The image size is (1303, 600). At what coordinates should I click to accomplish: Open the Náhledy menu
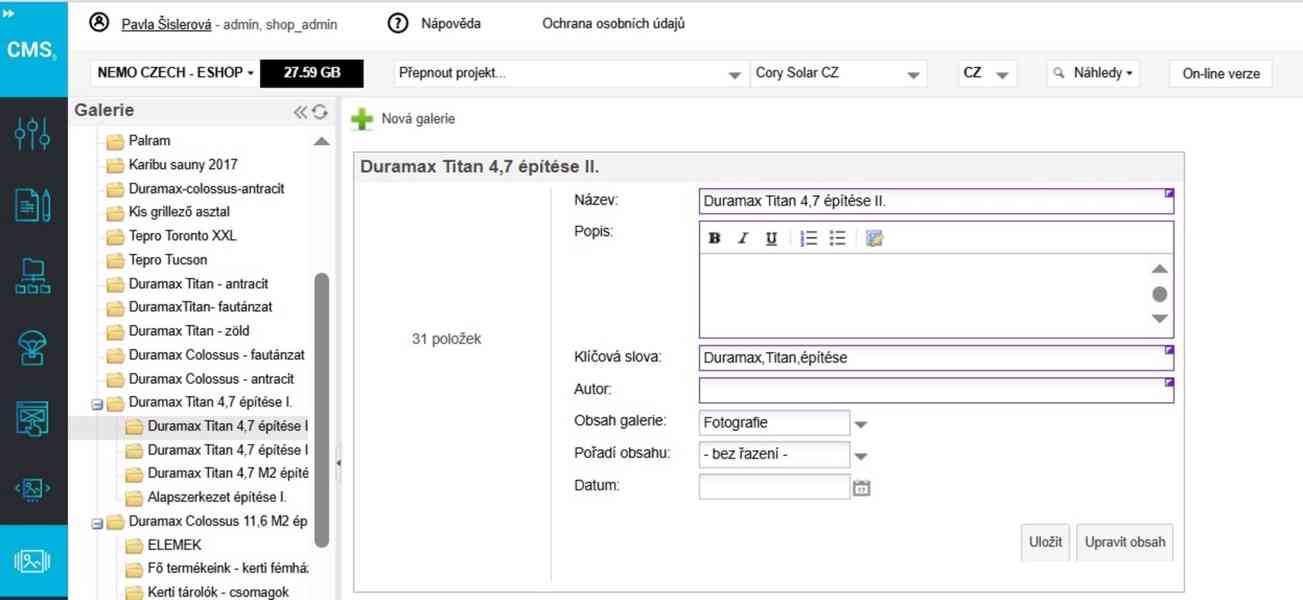[x=1093, y=74]
